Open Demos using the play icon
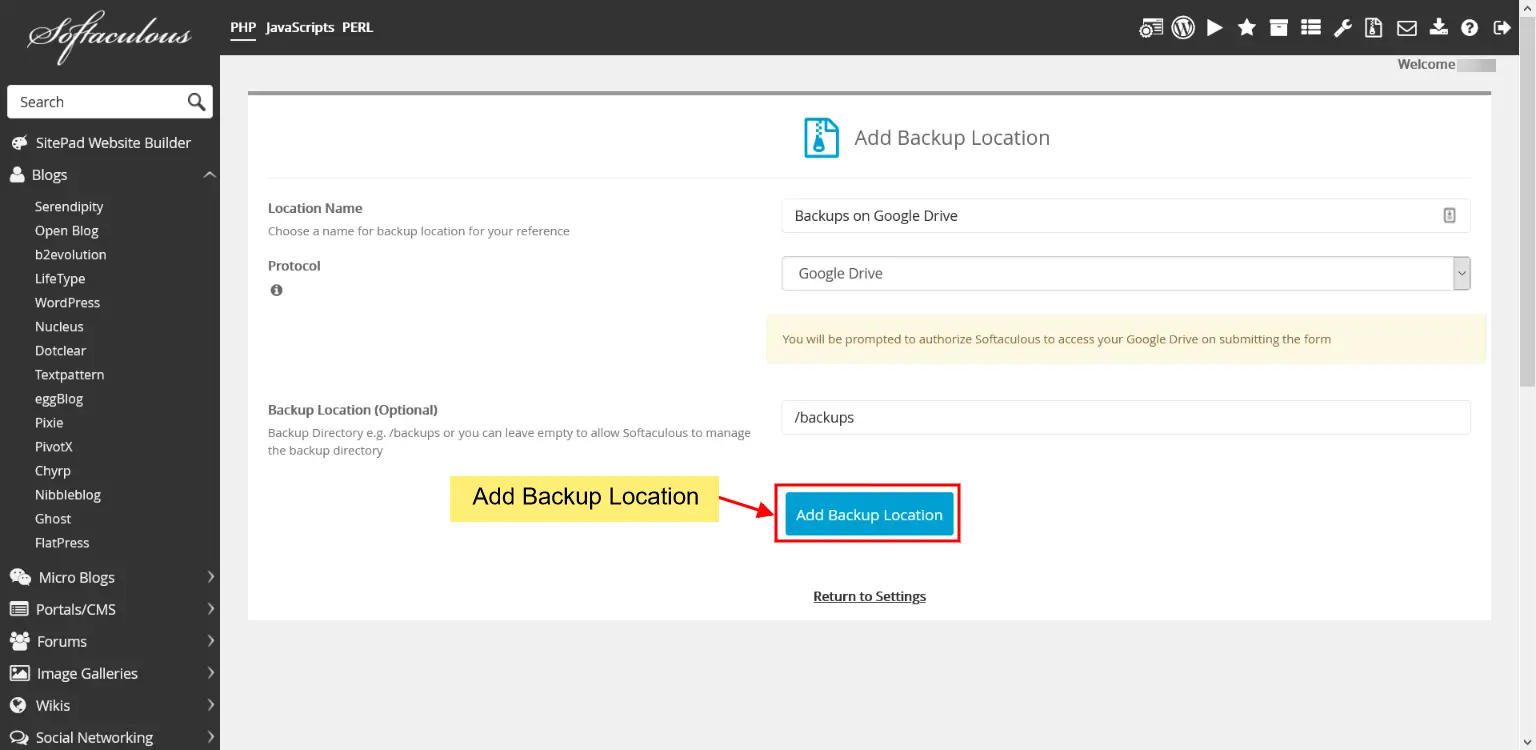The width and height of the screenshot is (1536, 750). coord(1215,27)
